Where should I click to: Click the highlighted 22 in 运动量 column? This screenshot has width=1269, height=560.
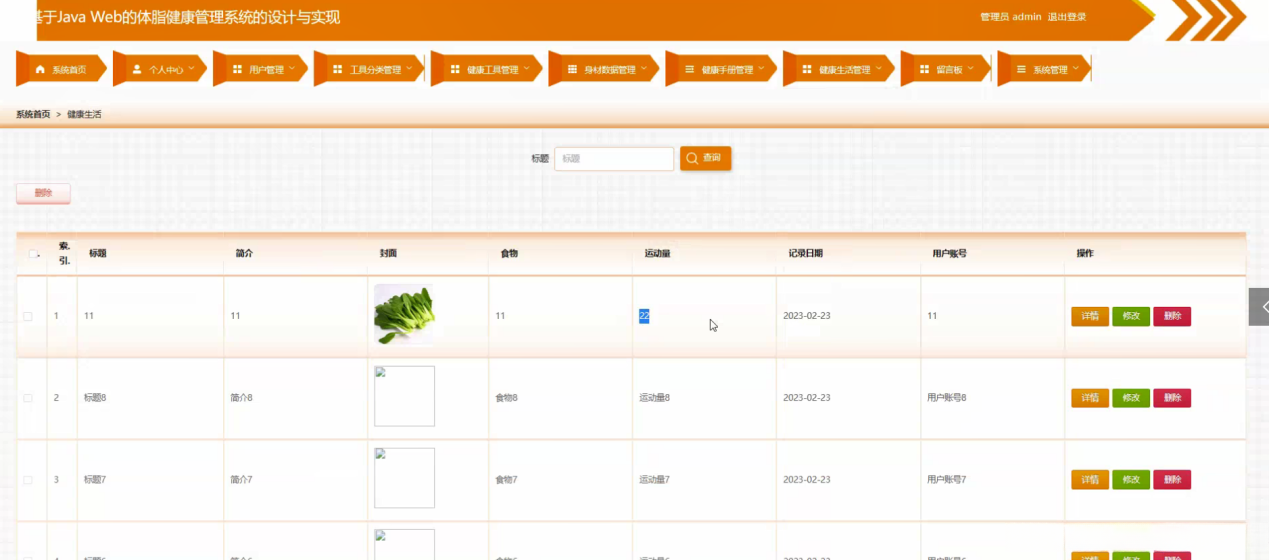644,316
